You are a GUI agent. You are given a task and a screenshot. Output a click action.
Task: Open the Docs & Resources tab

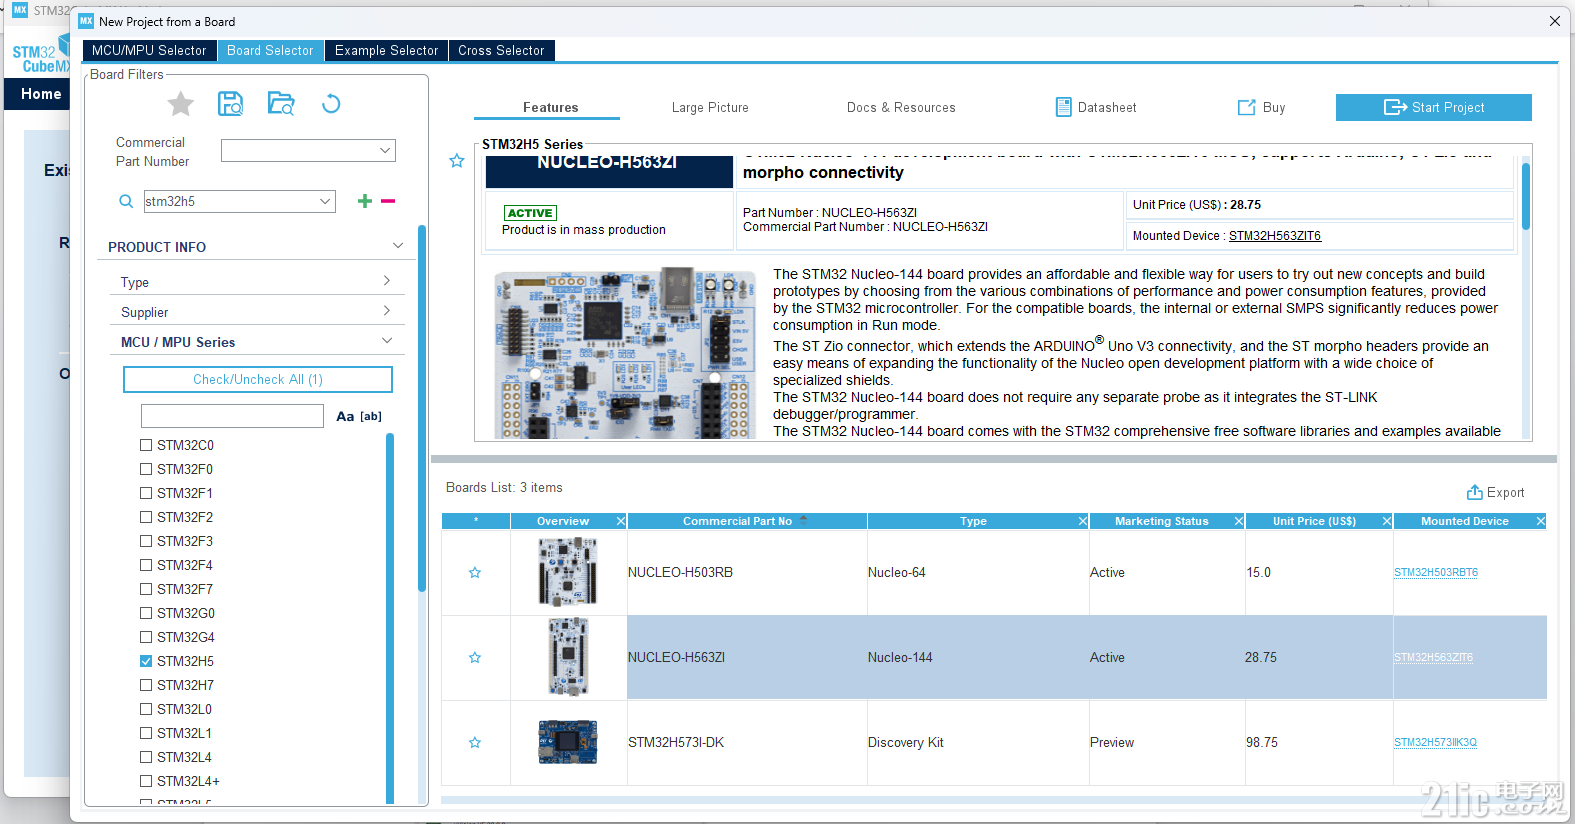point(901,107)
